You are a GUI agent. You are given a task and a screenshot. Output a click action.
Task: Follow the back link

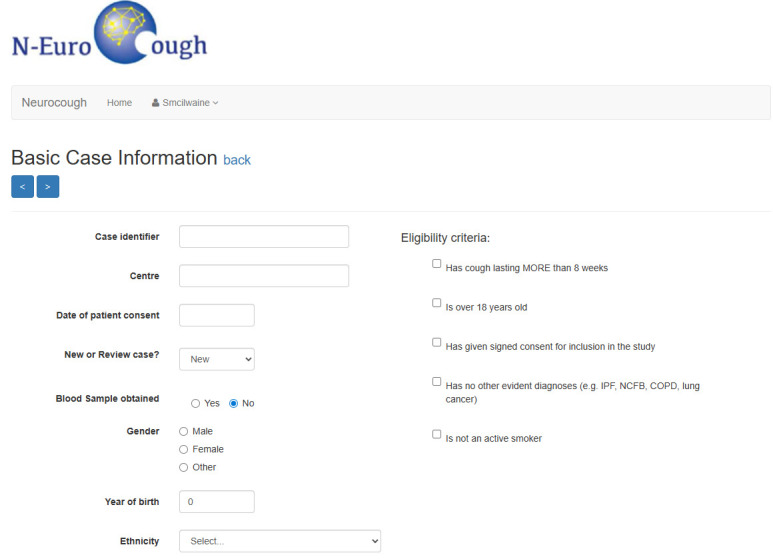click(x=237, y=160)
